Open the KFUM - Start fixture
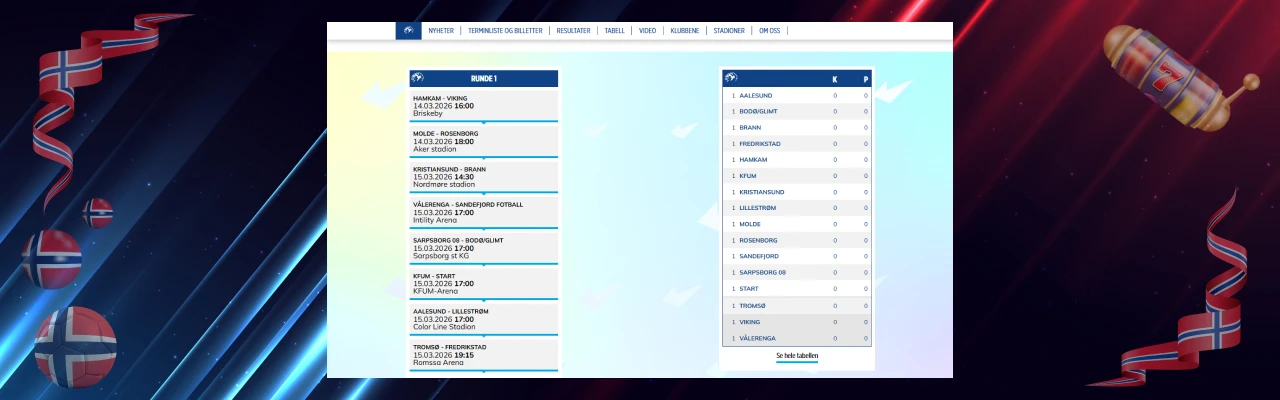The width and height of the screenshot is (1280, 400). click(484, 284)
